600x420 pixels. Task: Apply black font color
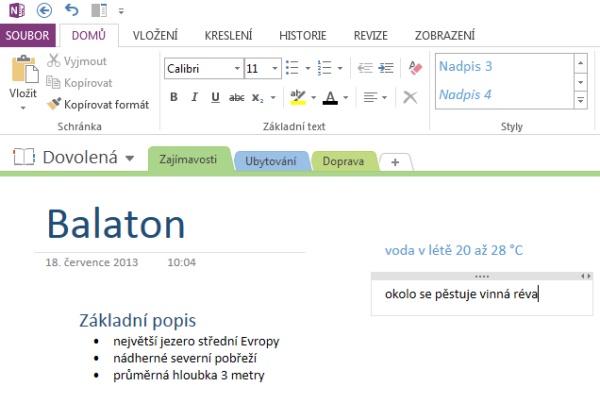[330, 98]
